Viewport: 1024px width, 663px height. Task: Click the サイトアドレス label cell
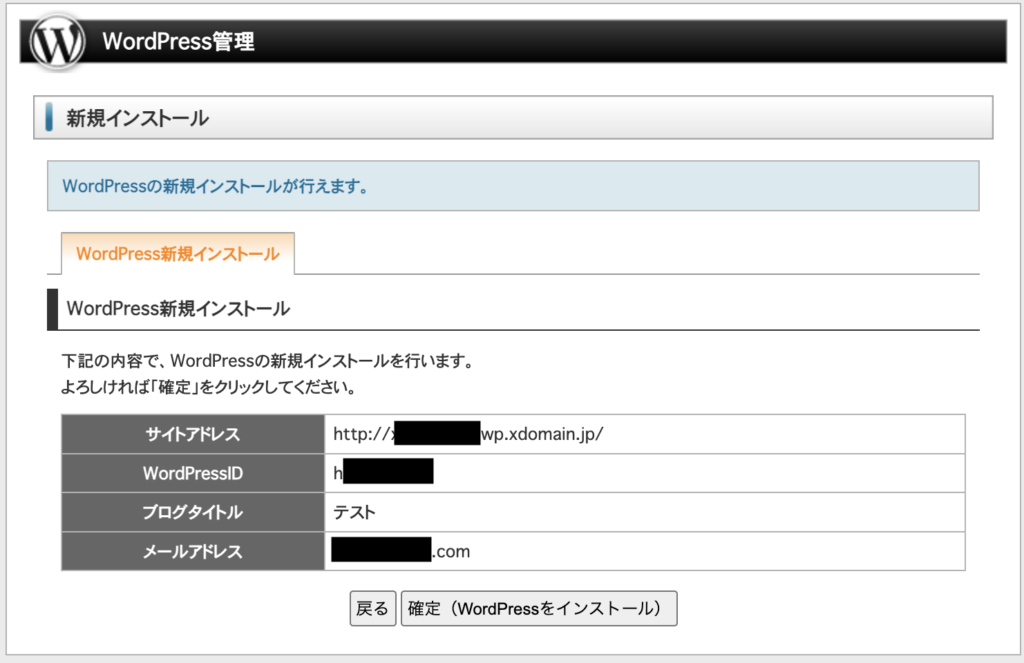[x=193, y=434]
